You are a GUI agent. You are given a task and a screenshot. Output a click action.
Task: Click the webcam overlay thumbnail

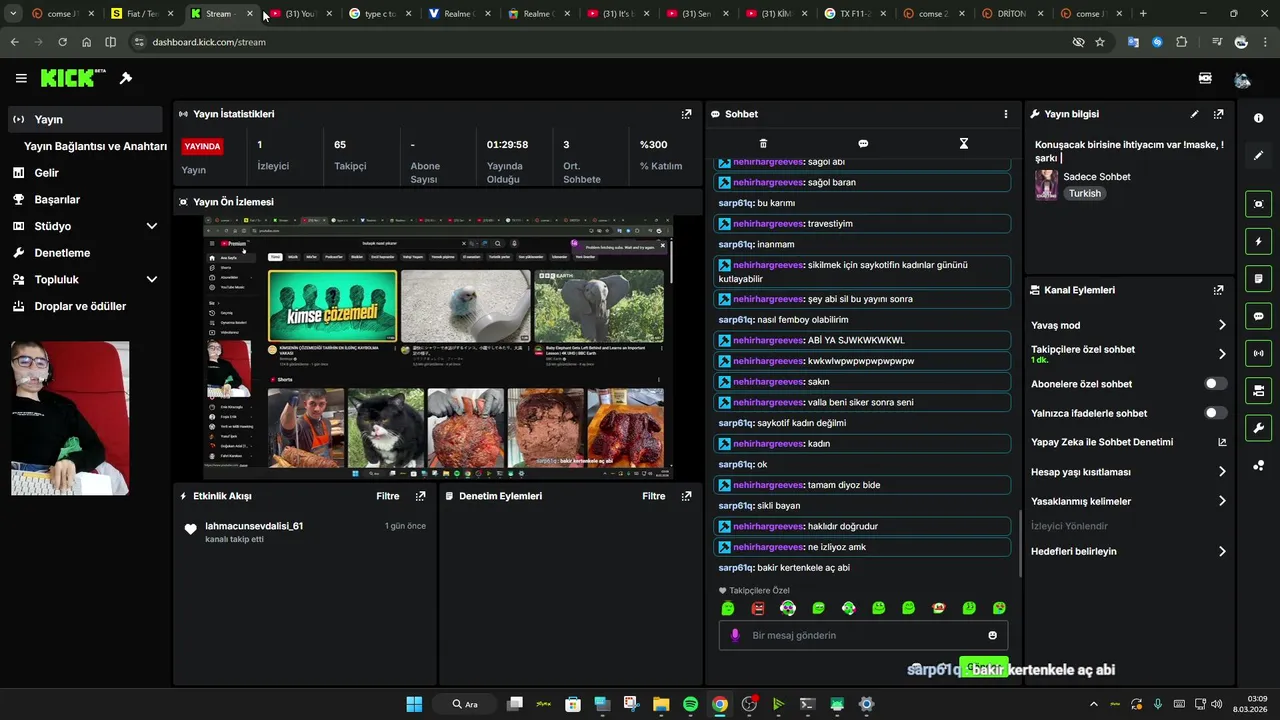[x=70, y=418]
